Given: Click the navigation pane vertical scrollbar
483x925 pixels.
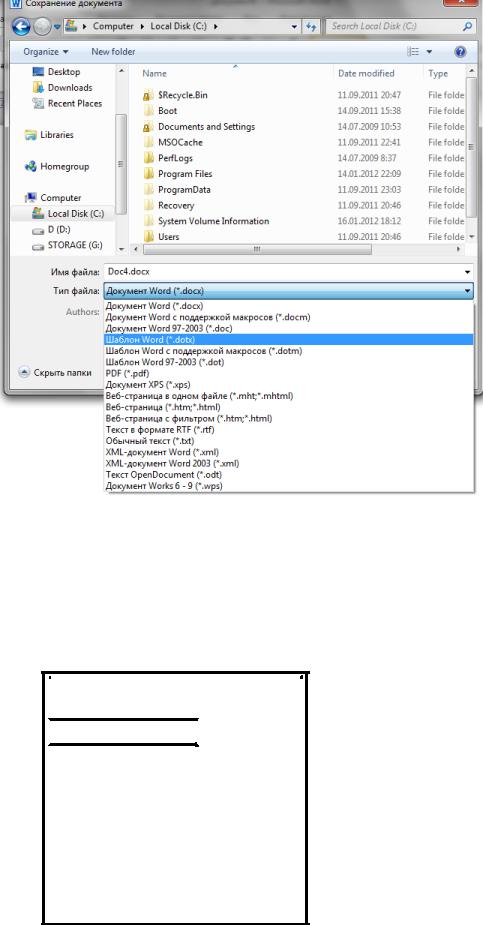Looking at the screenshot, I should coord(121,163).
